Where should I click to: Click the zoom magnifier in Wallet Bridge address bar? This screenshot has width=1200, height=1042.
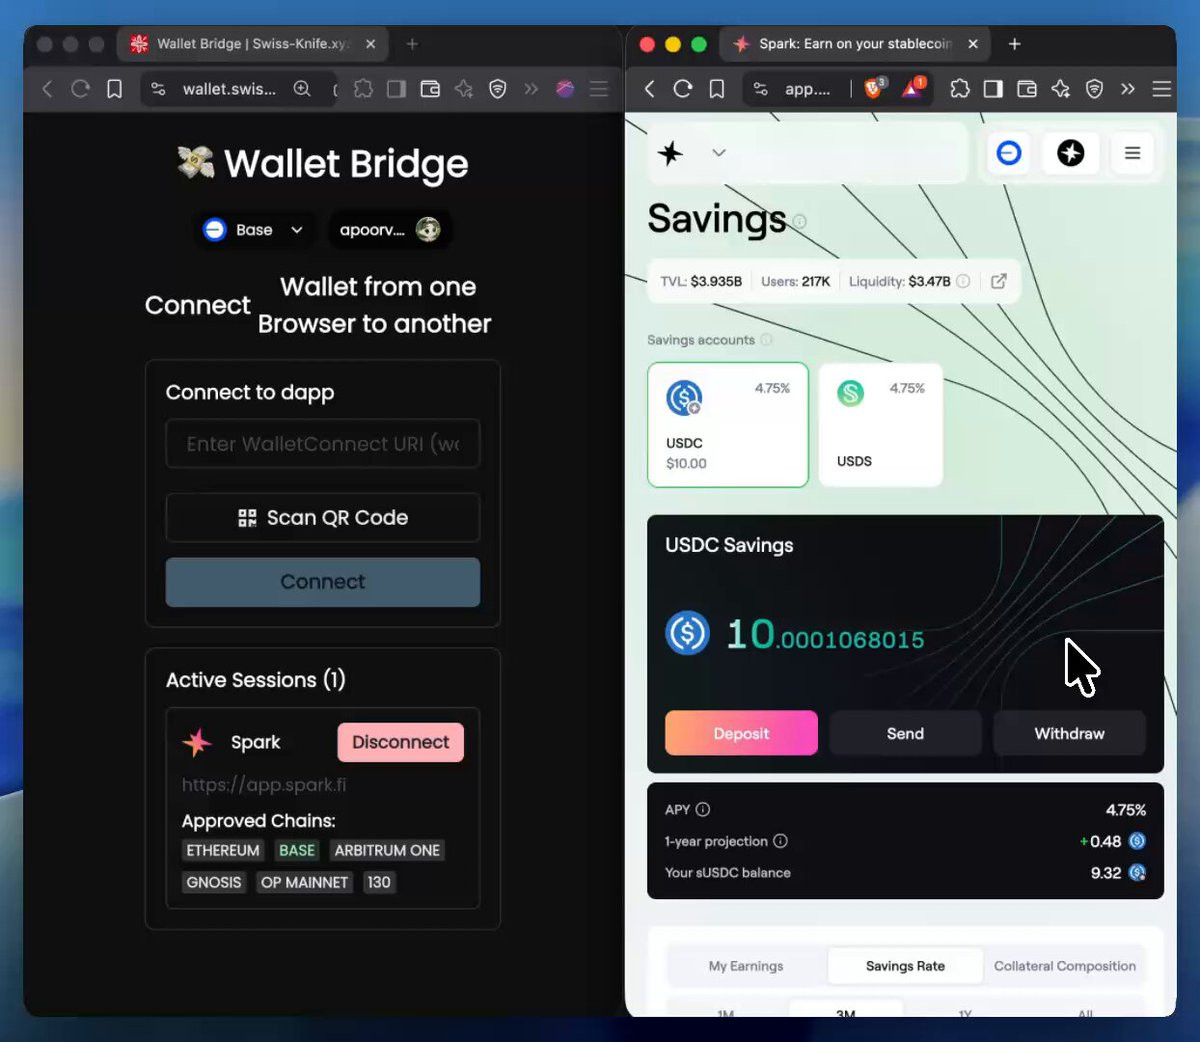tap(302, 89)
